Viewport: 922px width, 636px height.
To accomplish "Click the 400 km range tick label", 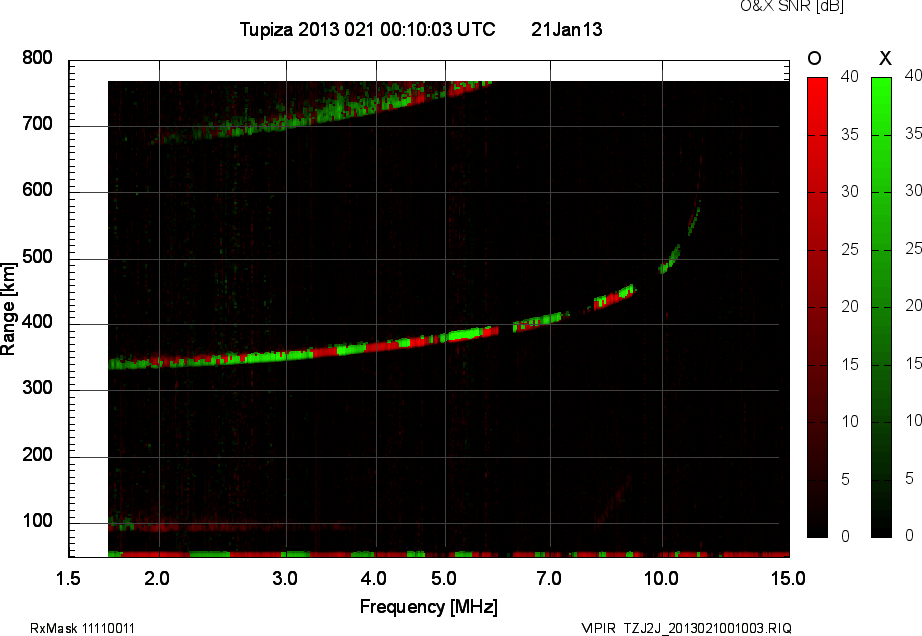I will pos(38,322).
